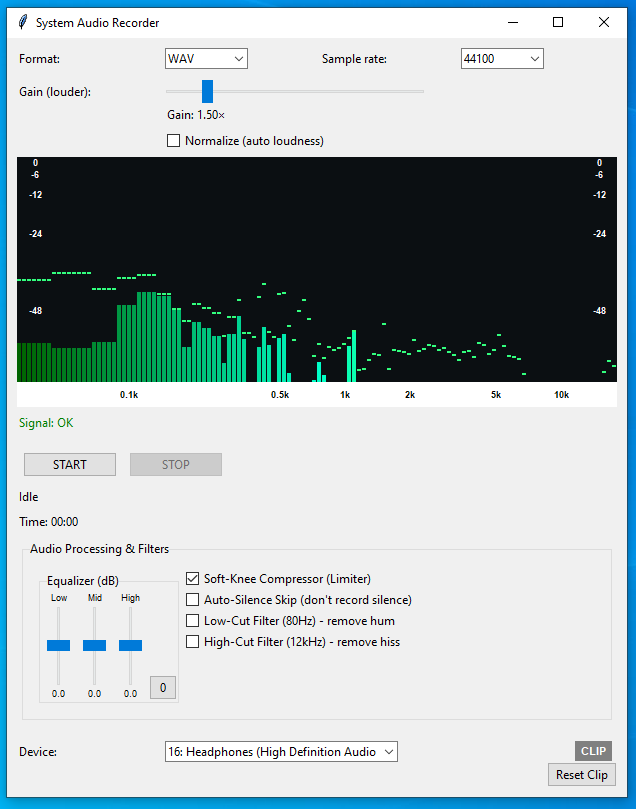Click the feather app icon in title bar
This screenshot has width=636, height=809.
21,23
